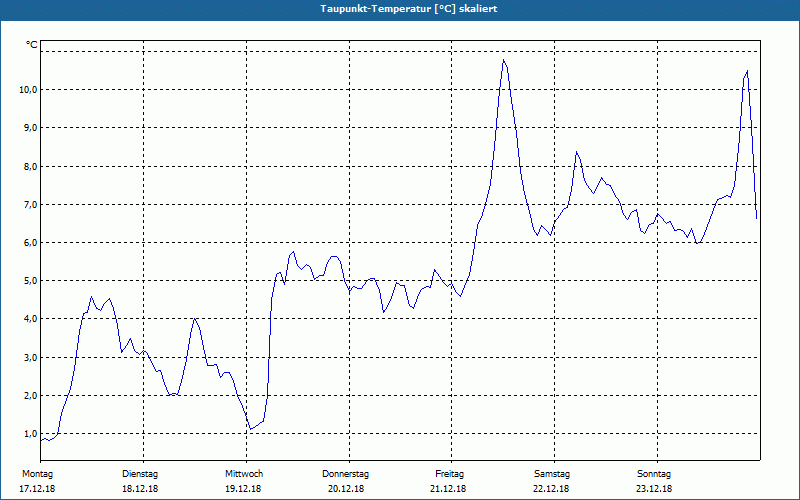
Task: Click the date 17.12.18
Action: click(37, 489)
